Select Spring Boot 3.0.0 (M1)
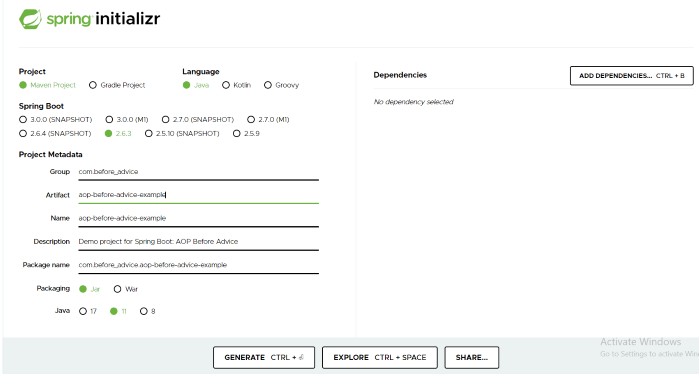This screenshot has width=699, height=374. point(127,119)
